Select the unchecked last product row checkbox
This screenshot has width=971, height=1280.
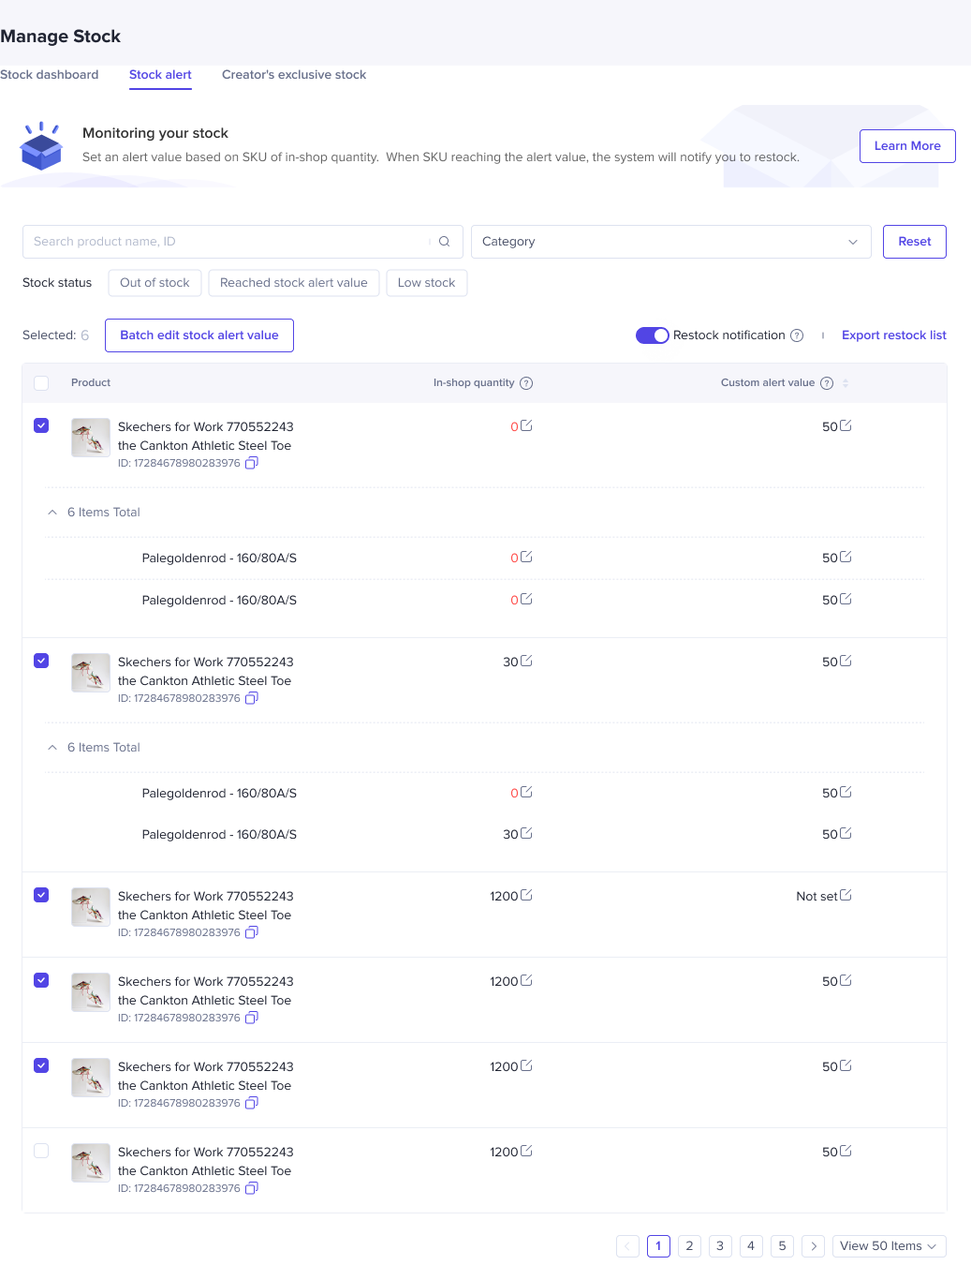[x=41, y=1151]
